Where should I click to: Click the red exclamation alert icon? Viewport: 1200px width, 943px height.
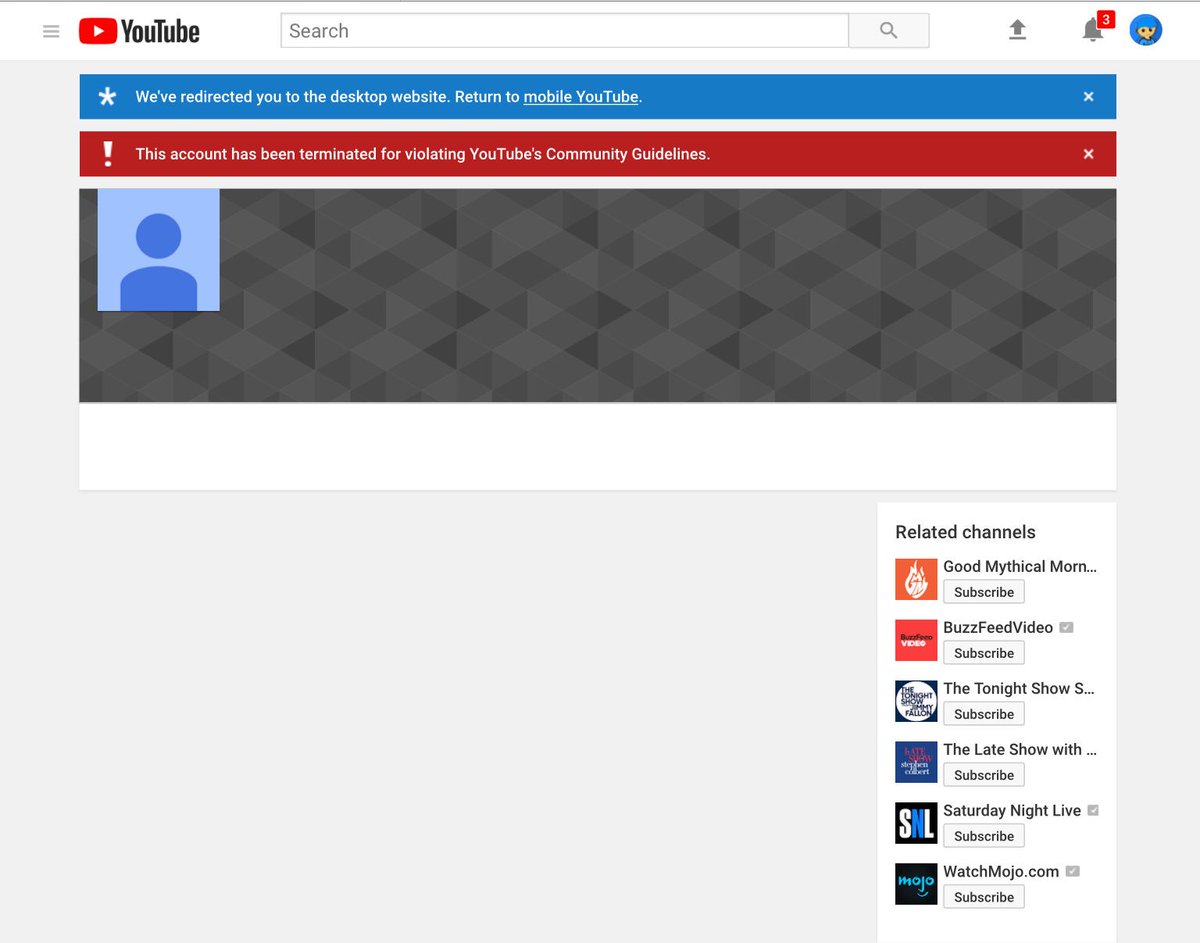click(108, 154)
